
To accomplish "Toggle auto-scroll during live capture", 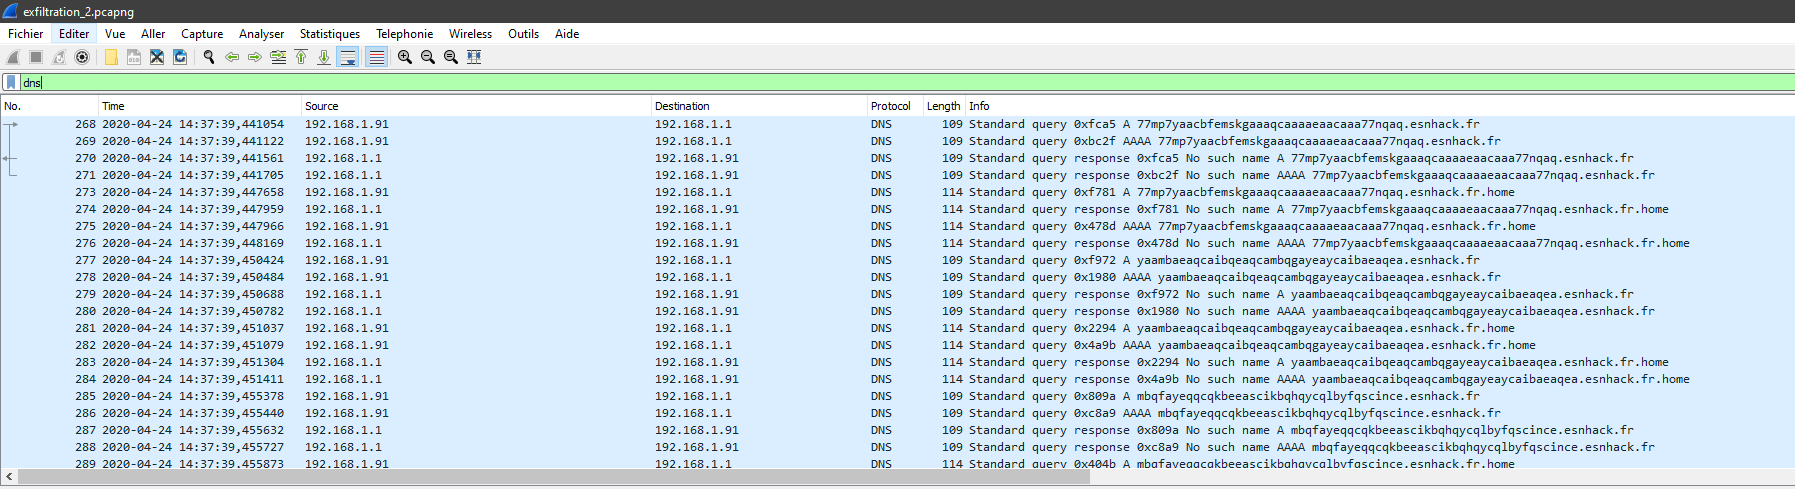I will [348, 57].
